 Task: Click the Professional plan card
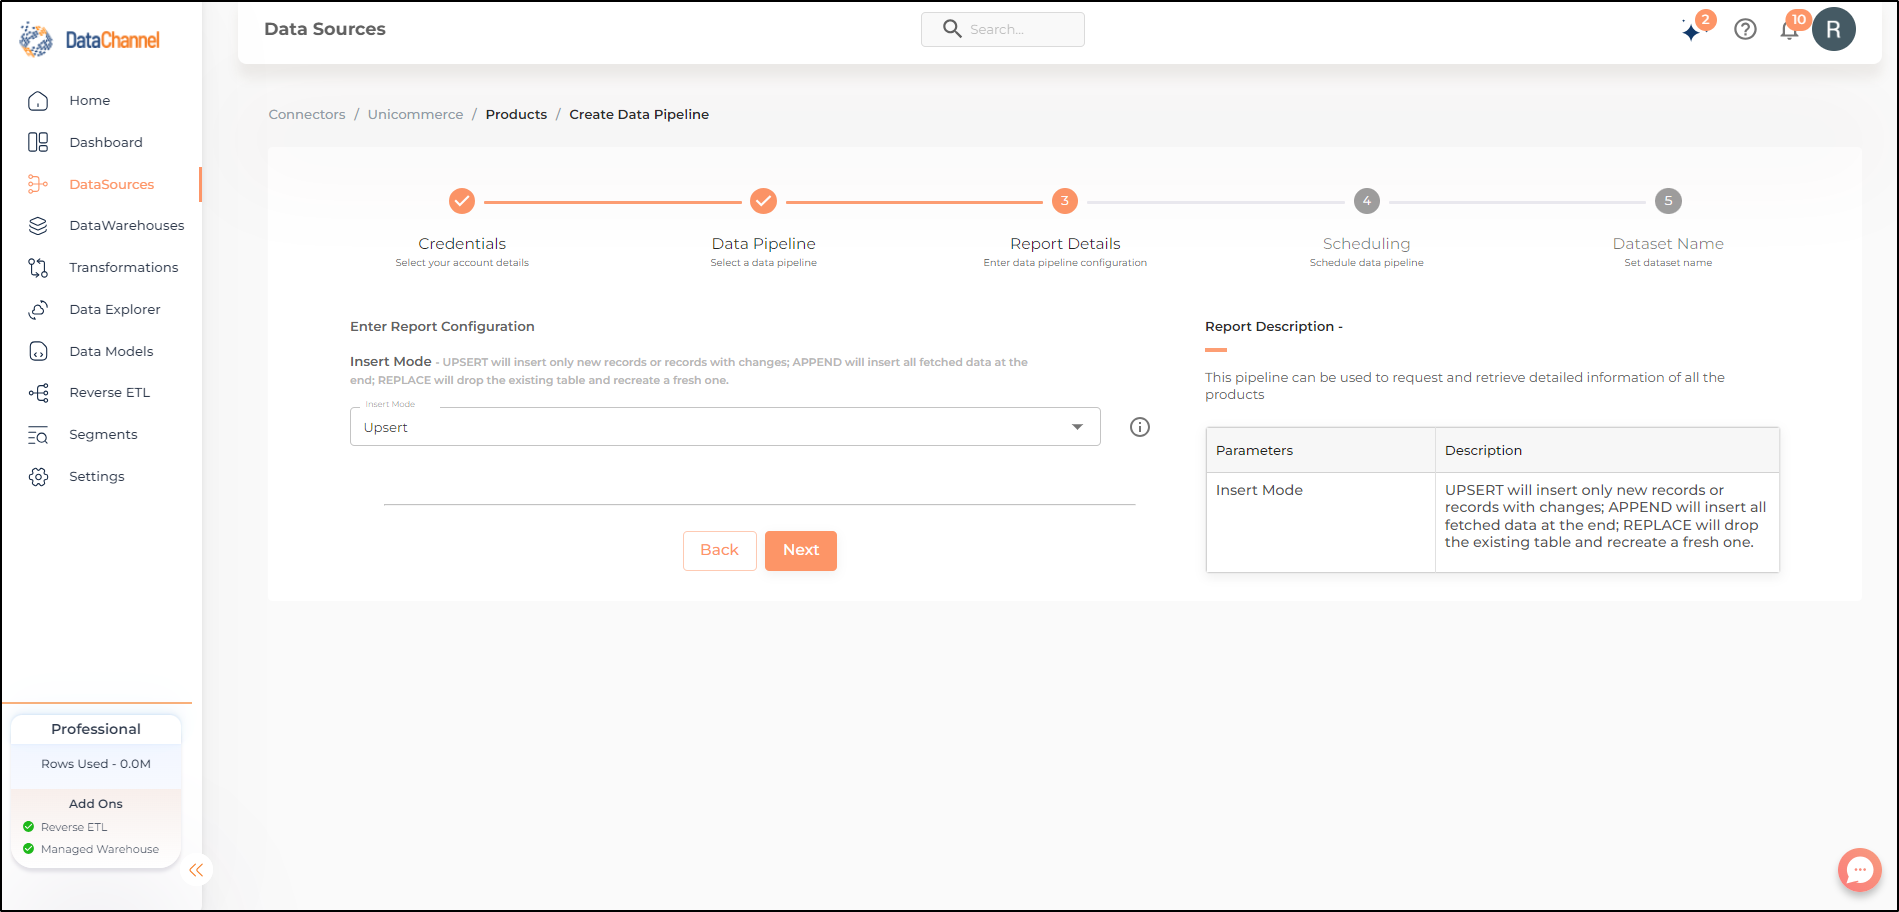point(96,729)
